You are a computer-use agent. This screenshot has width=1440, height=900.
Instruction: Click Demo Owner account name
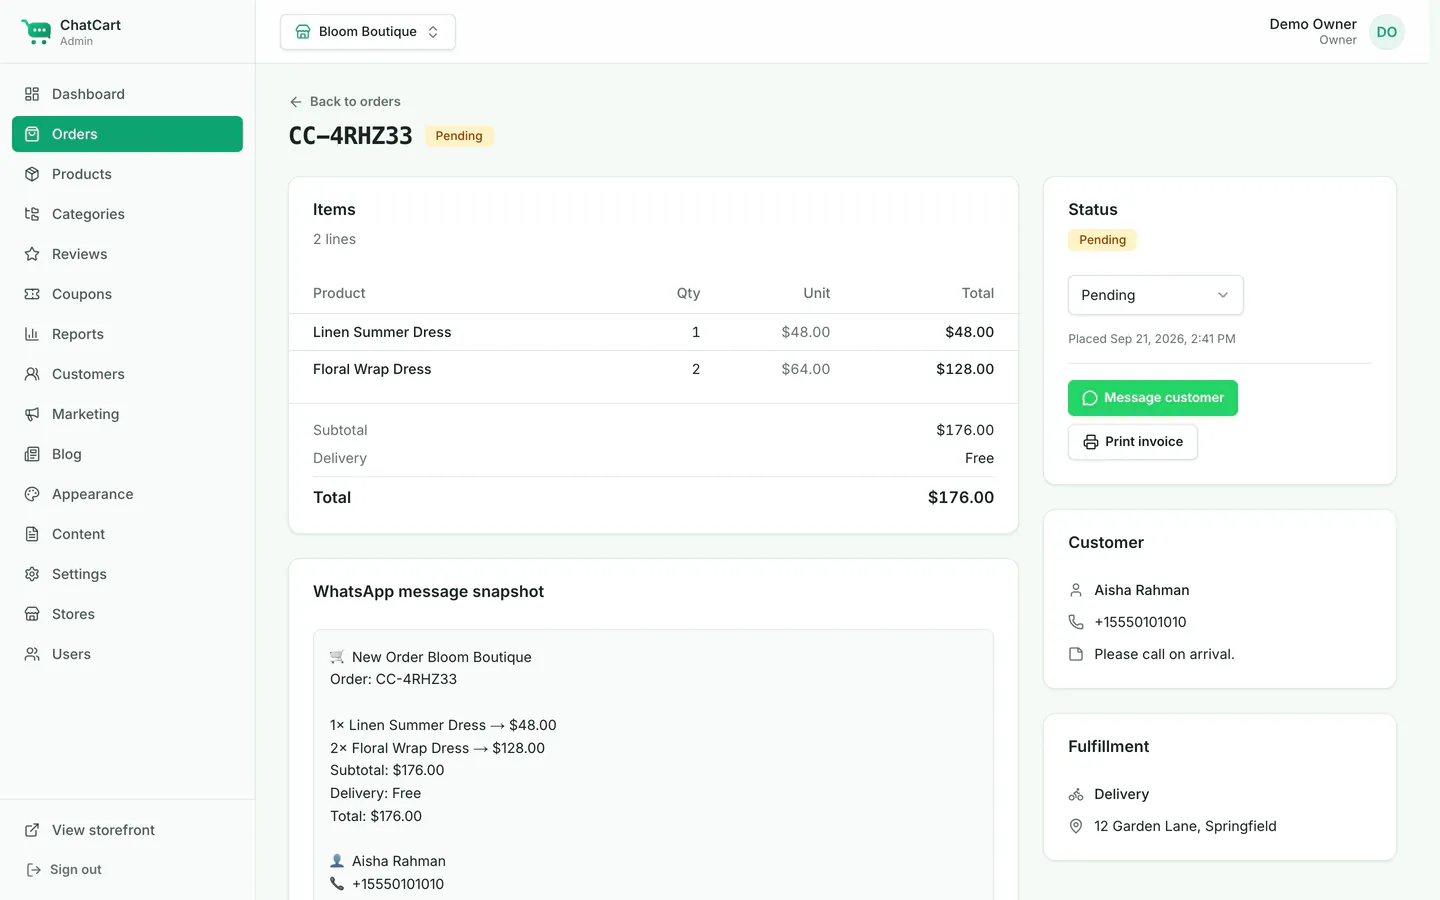[x=1313, y=24]
